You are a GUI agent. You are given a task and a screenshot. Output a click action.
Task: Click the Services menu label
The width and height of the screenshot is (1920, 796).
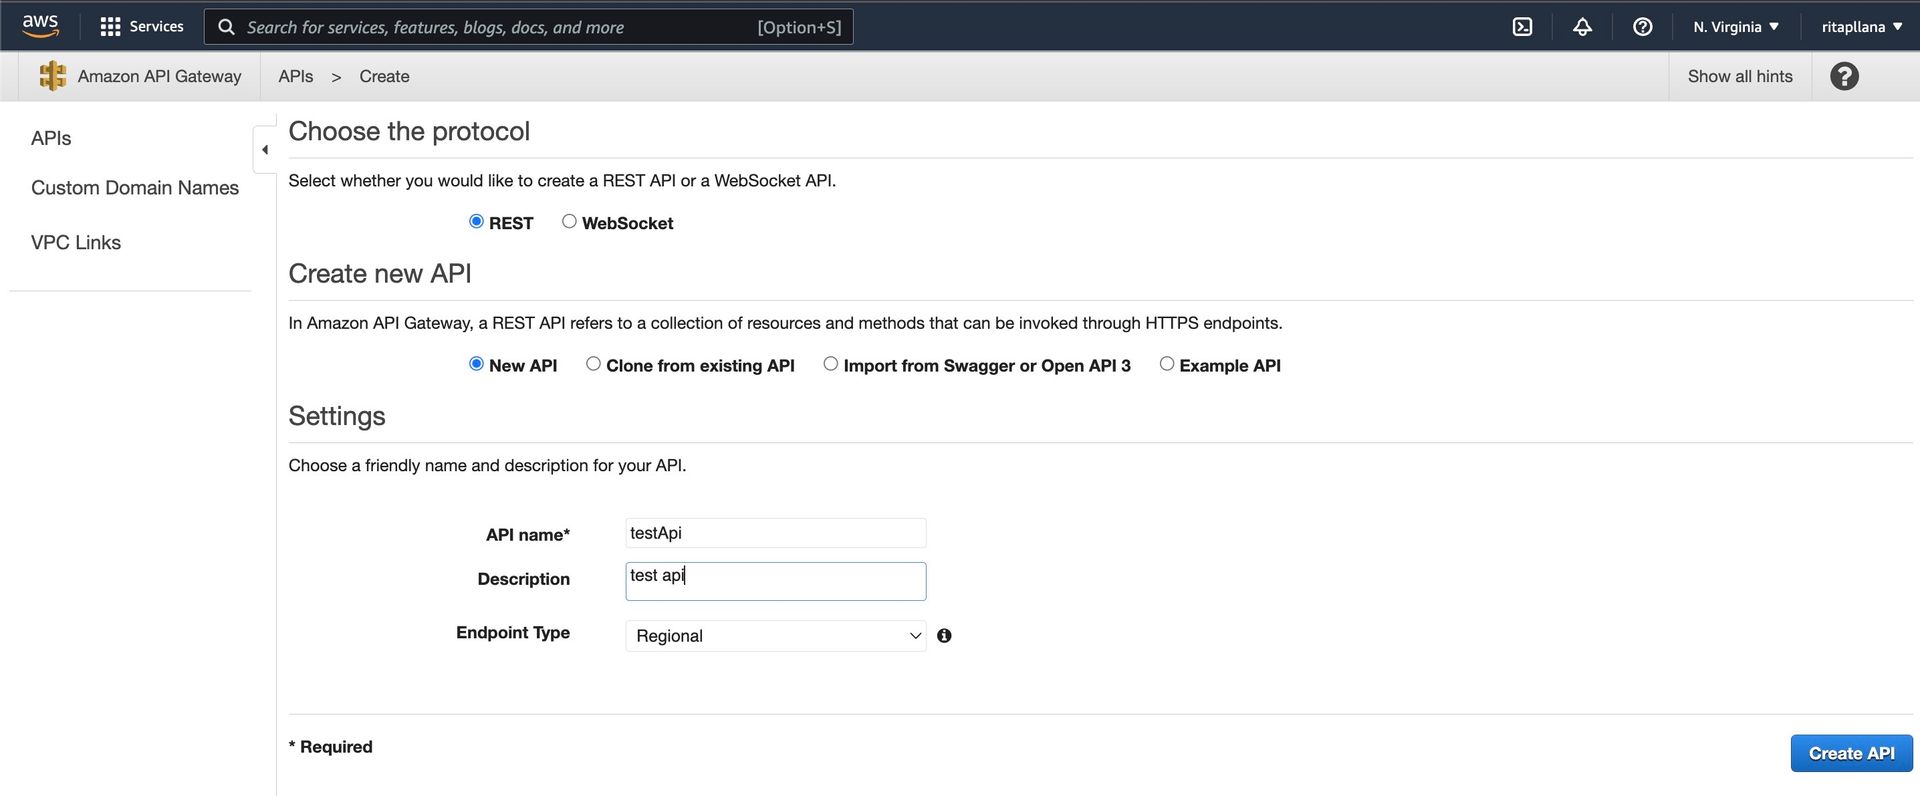[157, 27]
